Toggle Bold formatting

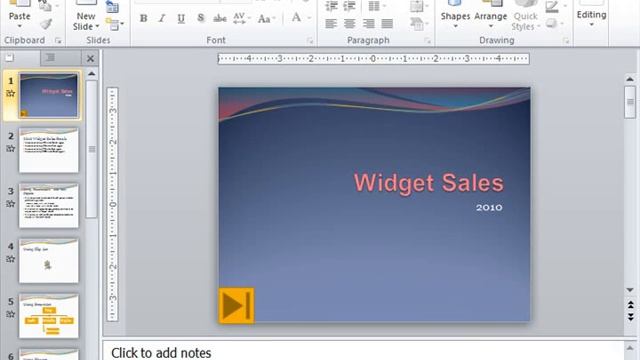143,18
